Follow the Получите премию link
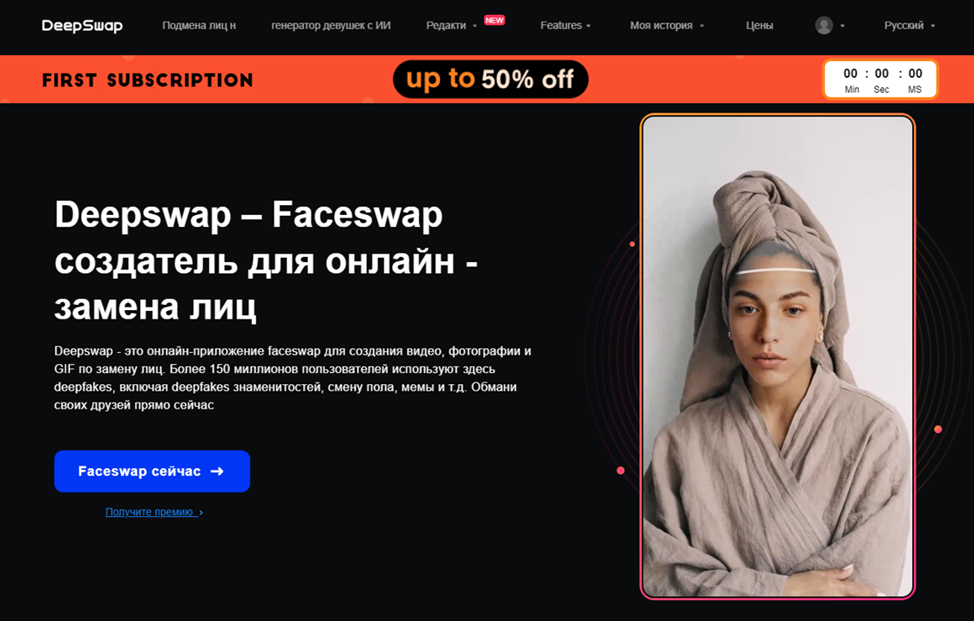 click(x=149, y=512)
